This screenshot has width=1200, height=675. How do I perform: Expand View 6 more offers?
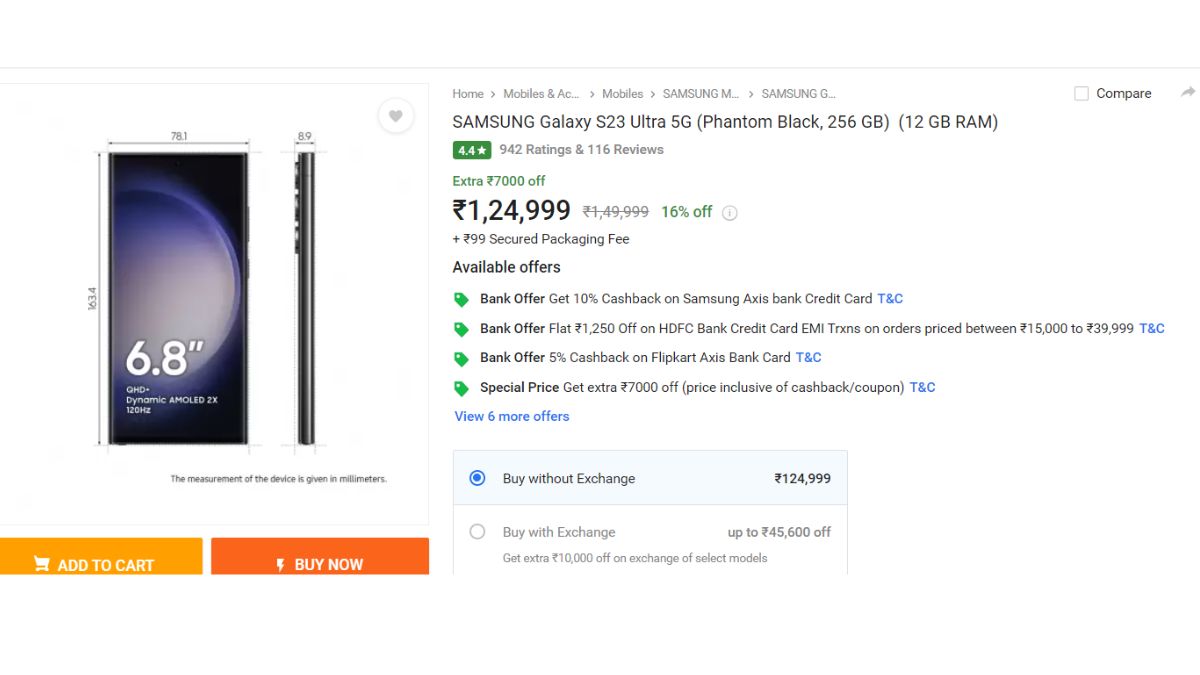(x=512, y=416)
